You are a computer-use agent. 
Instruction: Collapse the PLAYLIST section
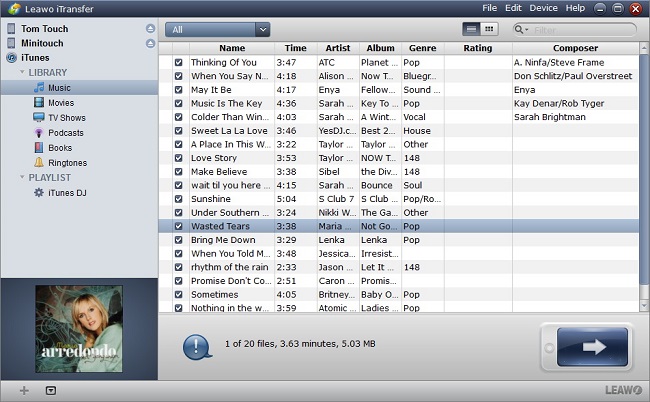pos(22,177)
